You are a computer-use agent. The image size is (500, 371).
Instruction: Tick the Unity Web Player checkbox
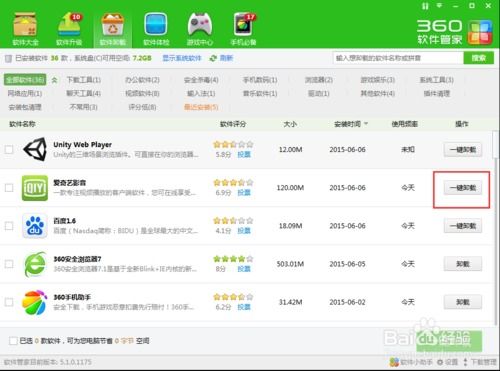(x=9, y=149)
